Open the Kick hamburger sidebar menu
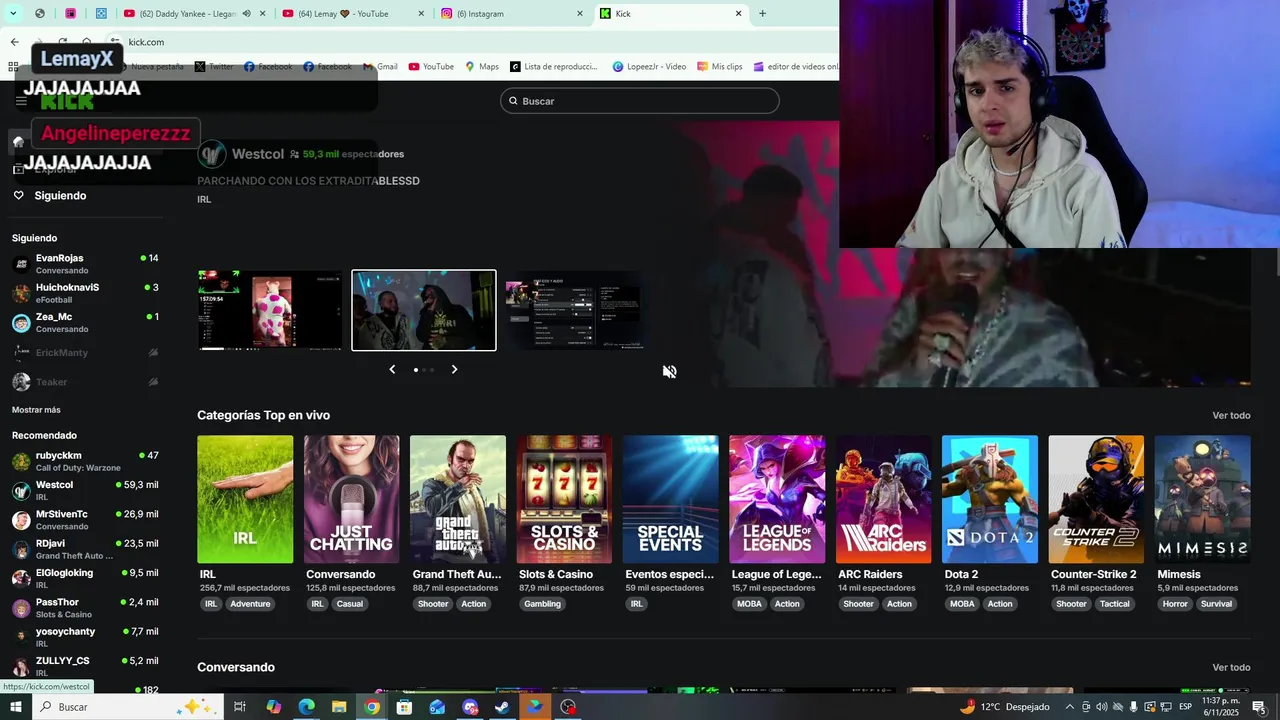1280x720 pixels. point(21,101)
